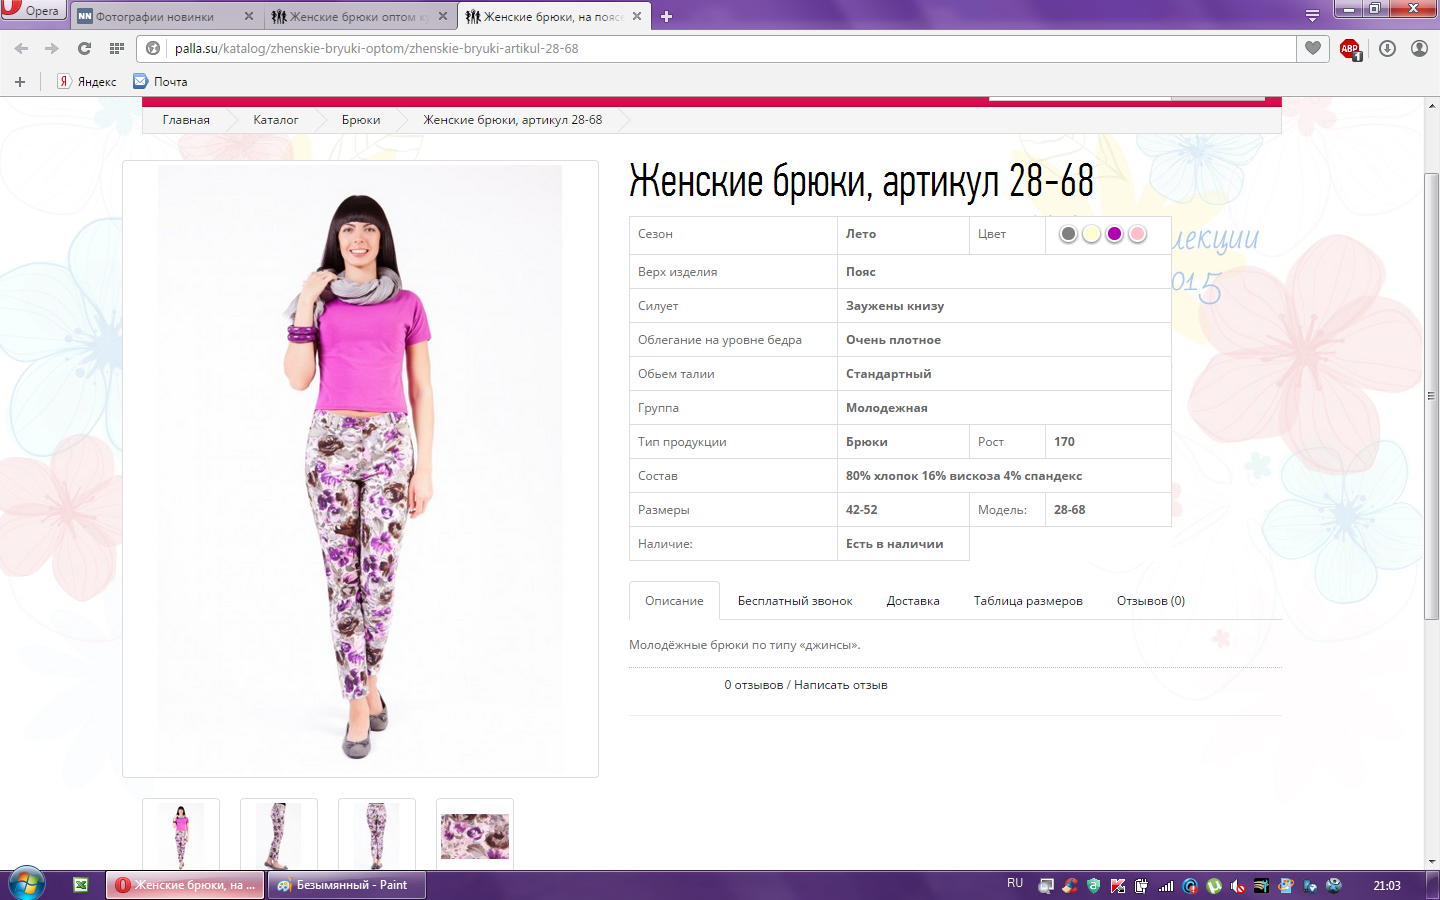This screenshot has width=1440, height=900.
Task: Select the gray color swatch
Action: (x=1068, y=234)
